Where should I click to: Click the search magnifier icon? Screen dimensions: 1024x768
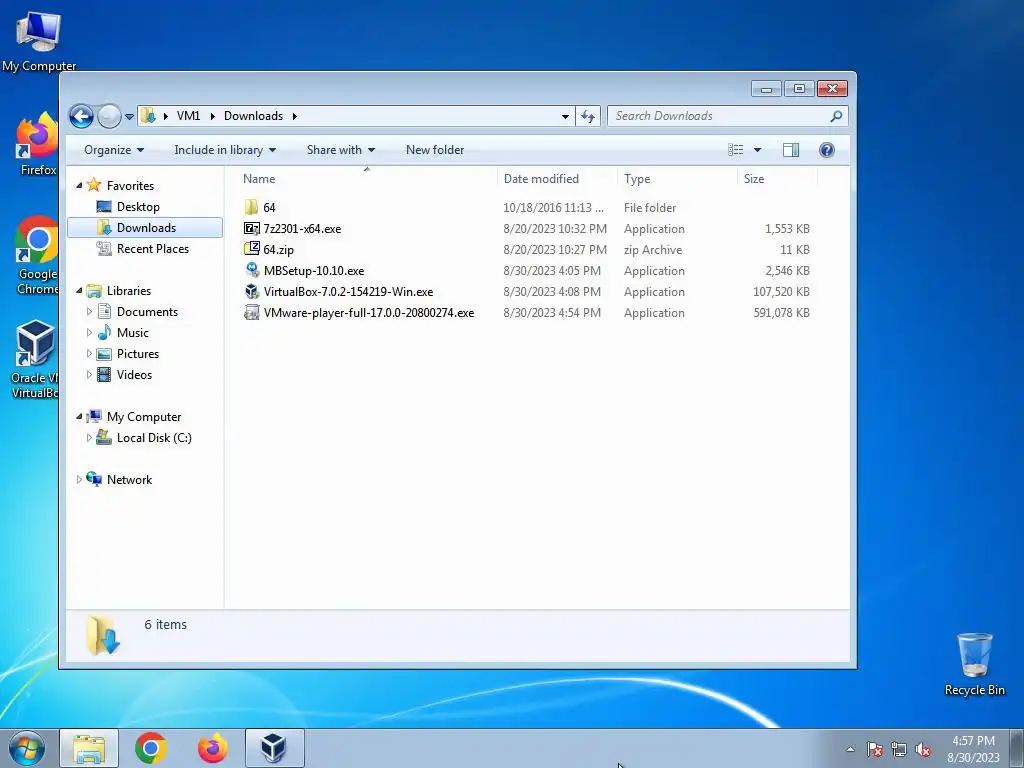[x=836, y=116]
